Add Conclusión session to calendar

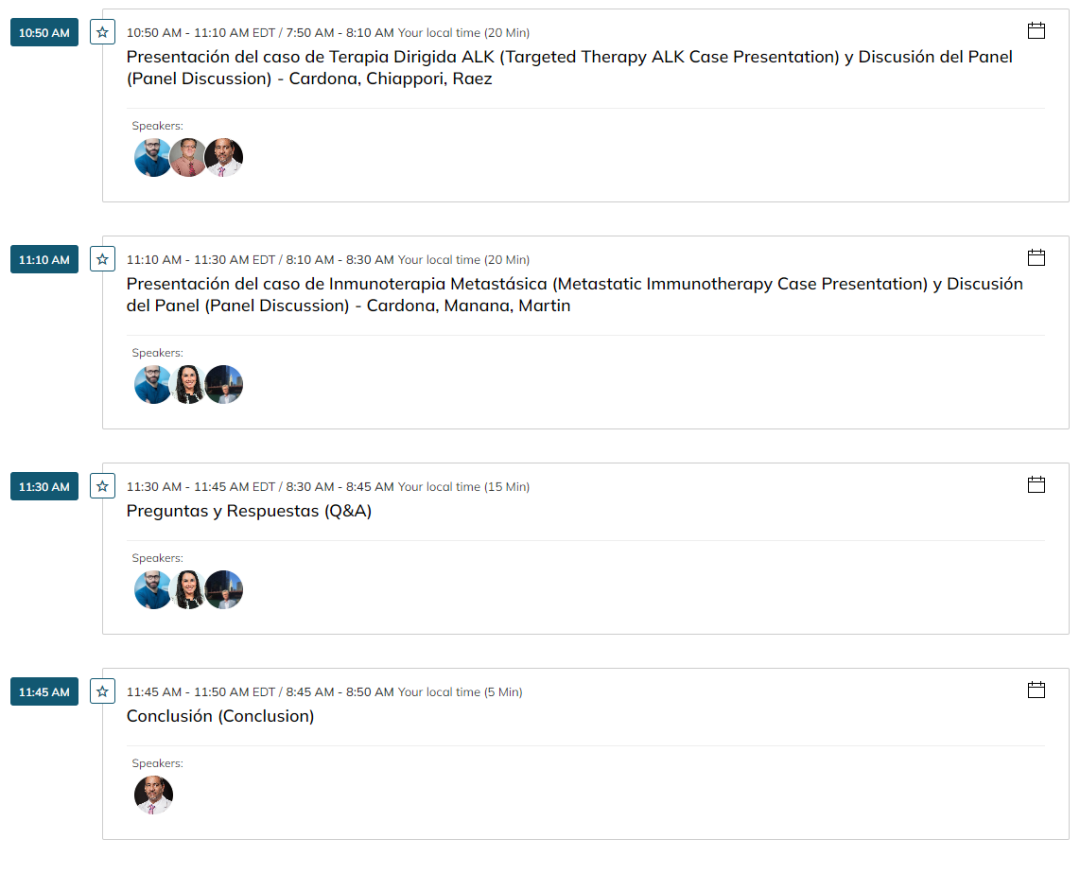click(1036, 690)
